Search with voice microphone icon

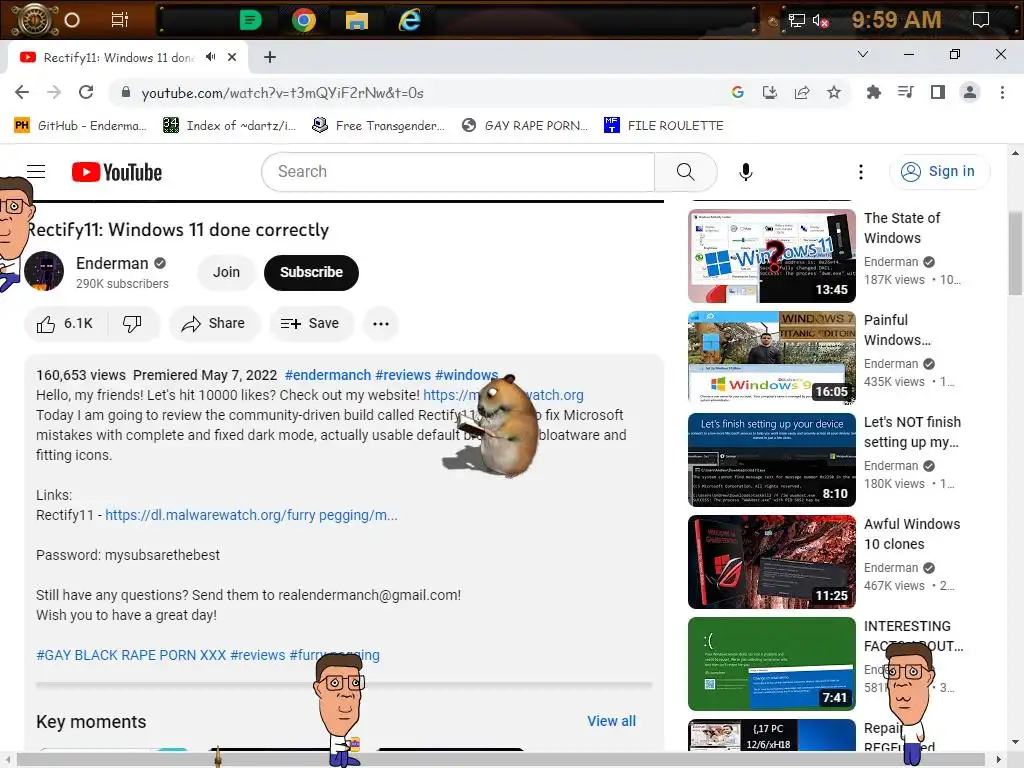click(x=745, y=172)
